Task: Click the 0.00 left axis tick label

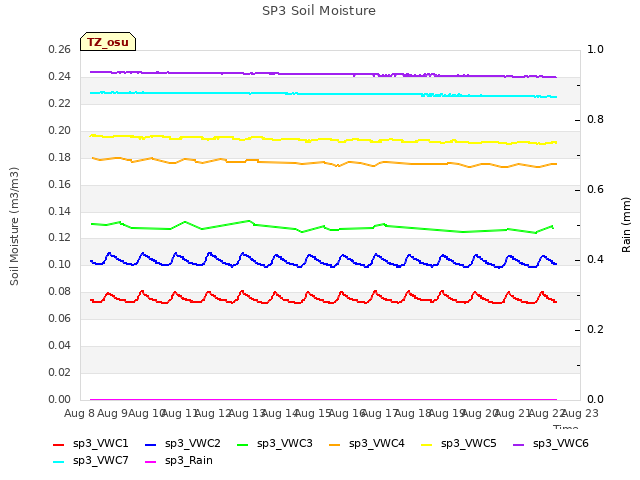Action: (x=59, y=399)
